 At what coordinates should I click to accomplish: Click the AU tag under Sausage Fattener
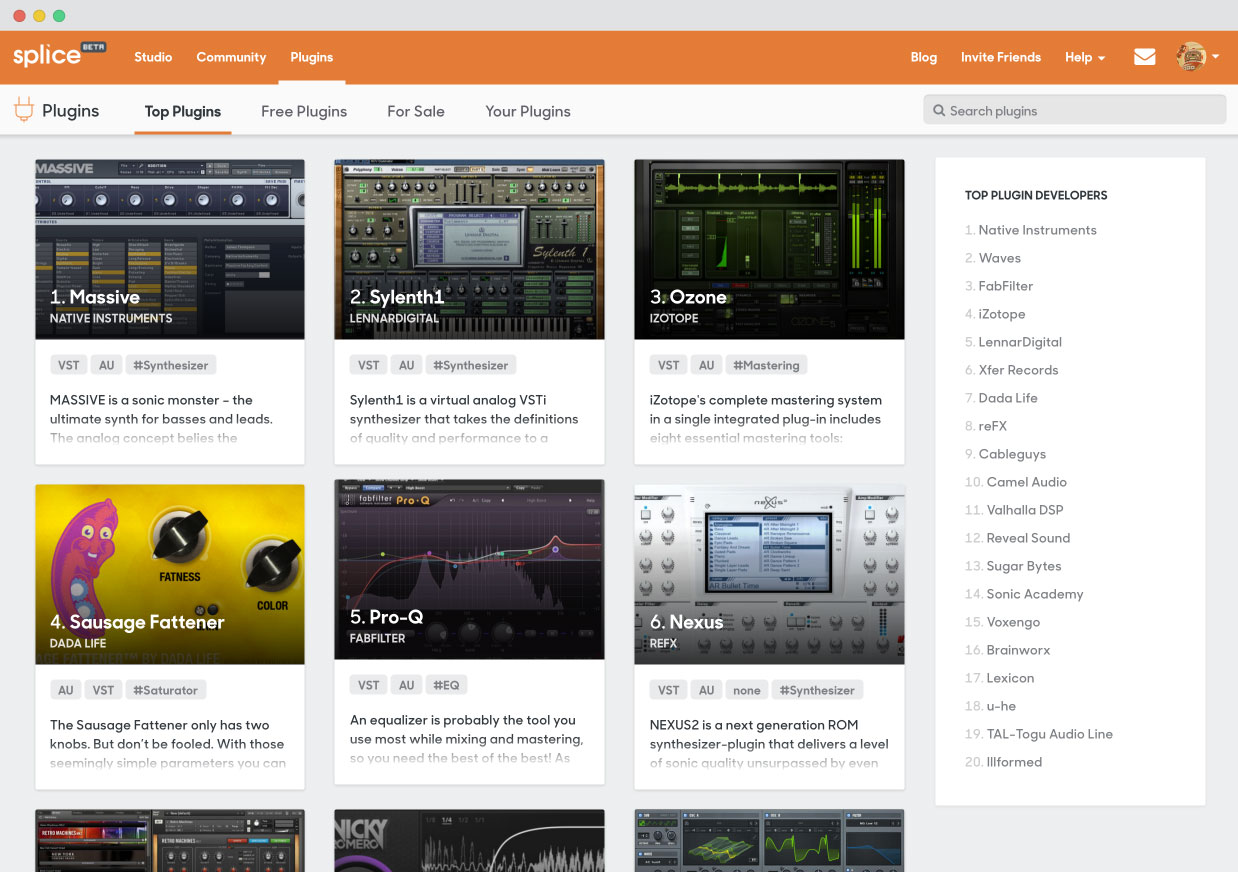(x=66, y=690)
